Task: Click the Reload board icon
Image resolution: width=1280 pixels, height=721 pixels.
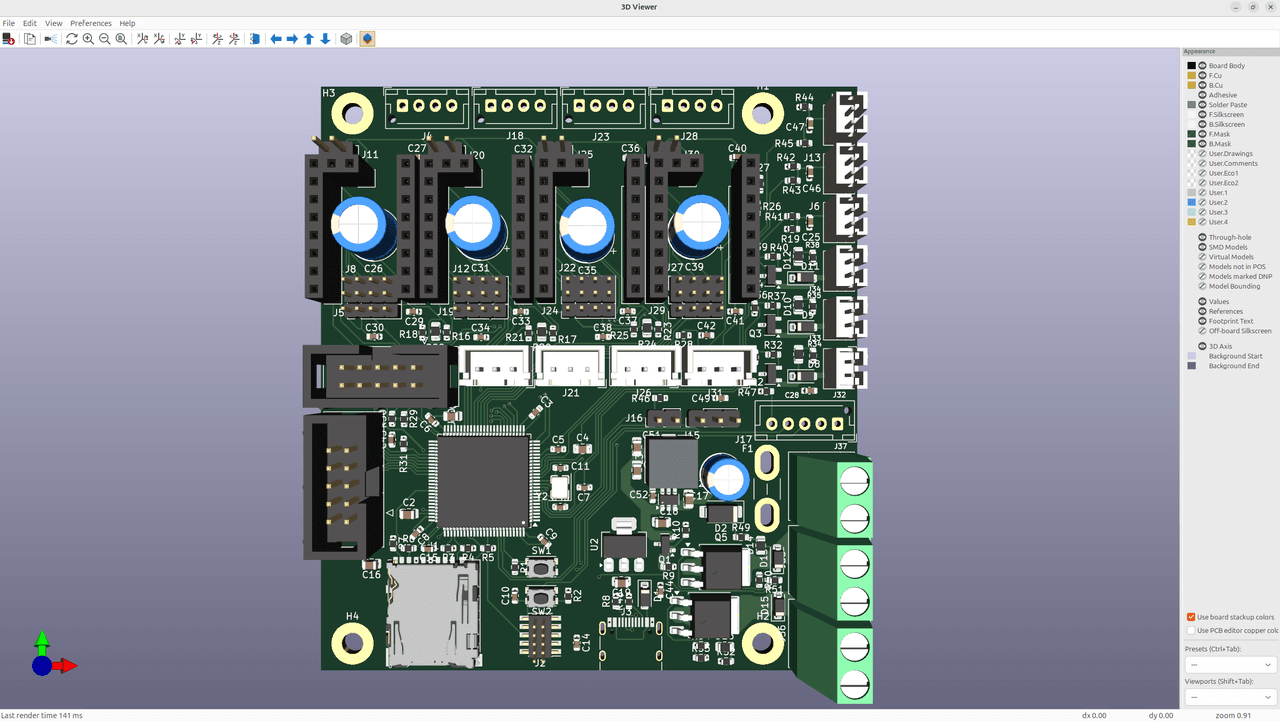Action: pyautogui.click(x=72, y=39)
